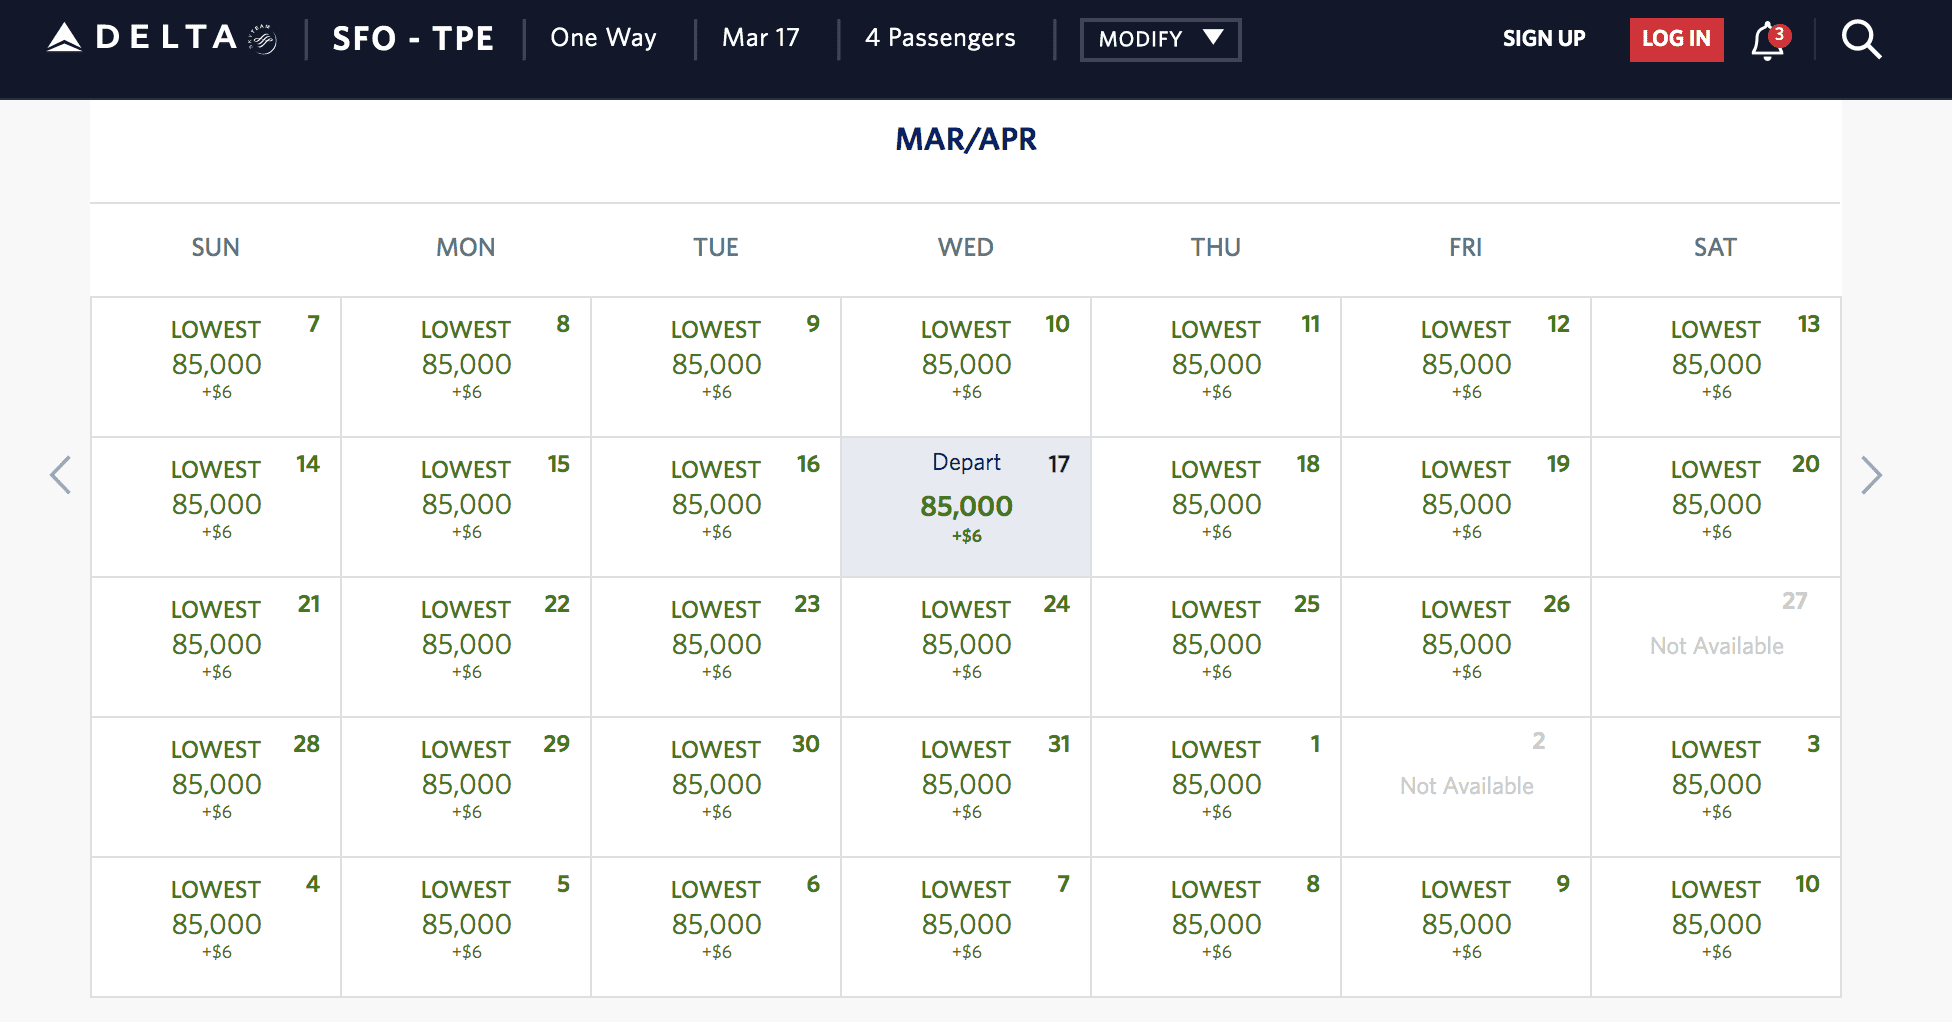Pick the March 13 lowest fare
The image size is (1952, 1022).
(1716, 366)
